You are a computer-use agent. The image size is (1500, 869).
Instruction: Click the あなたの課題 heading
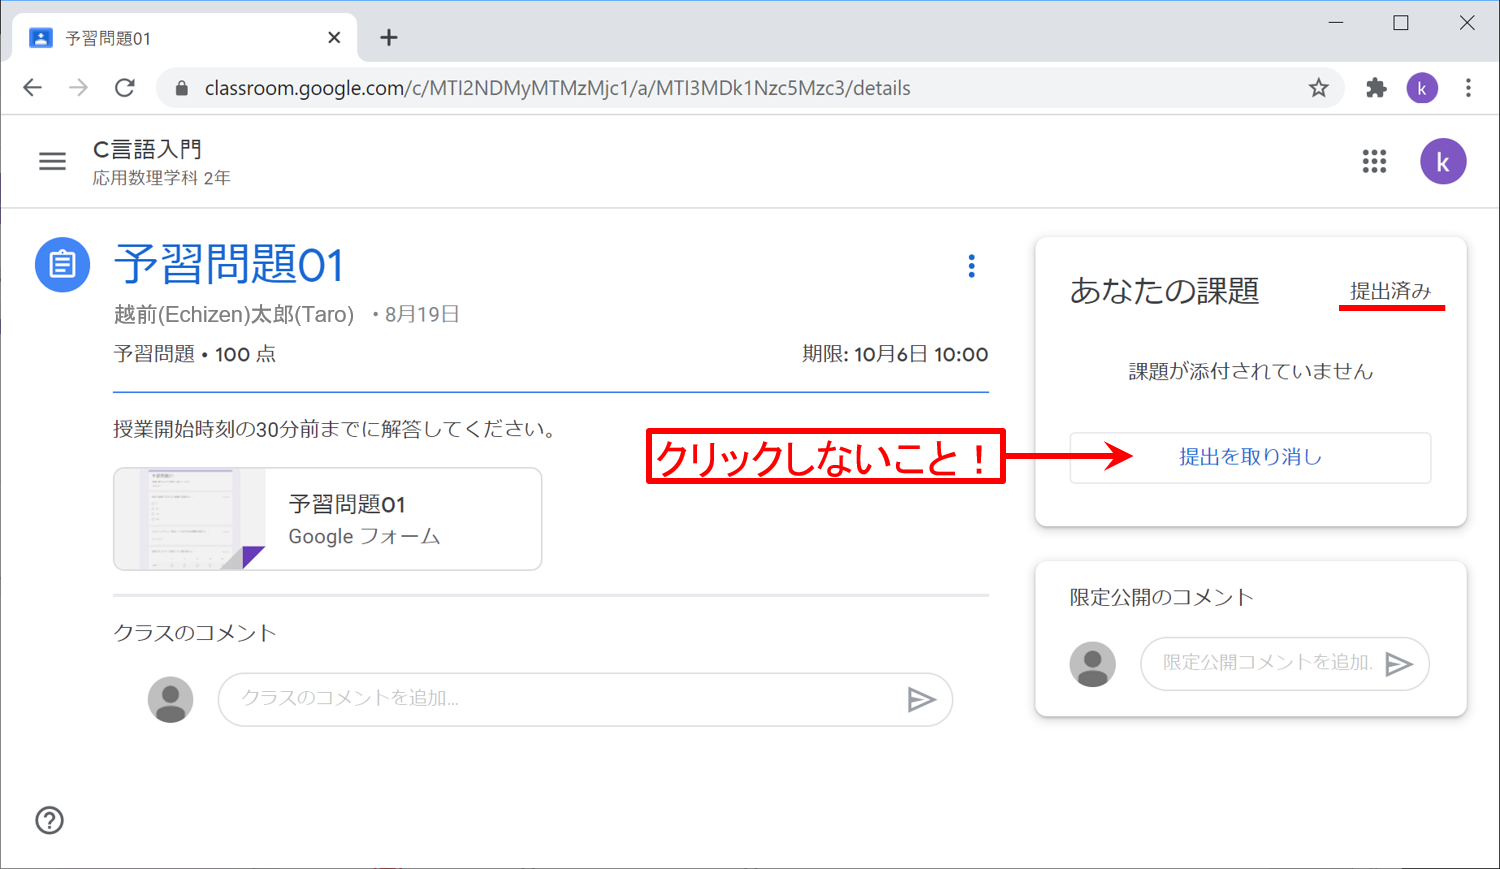(x=1165, y=291)
